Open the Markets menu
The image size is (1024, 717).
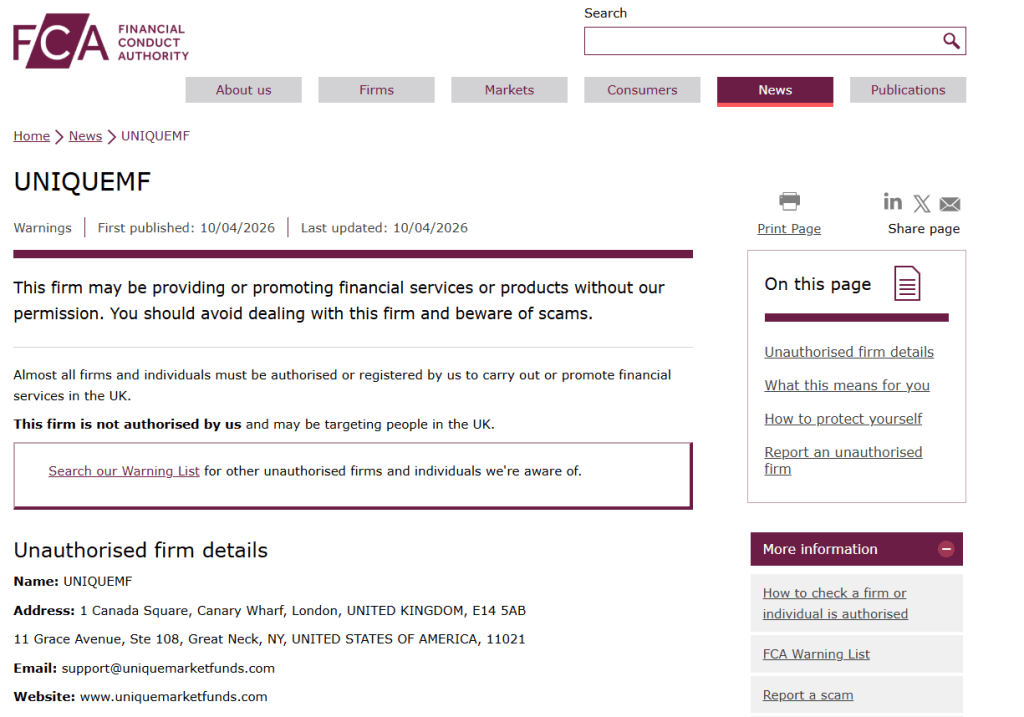point(509,90)
